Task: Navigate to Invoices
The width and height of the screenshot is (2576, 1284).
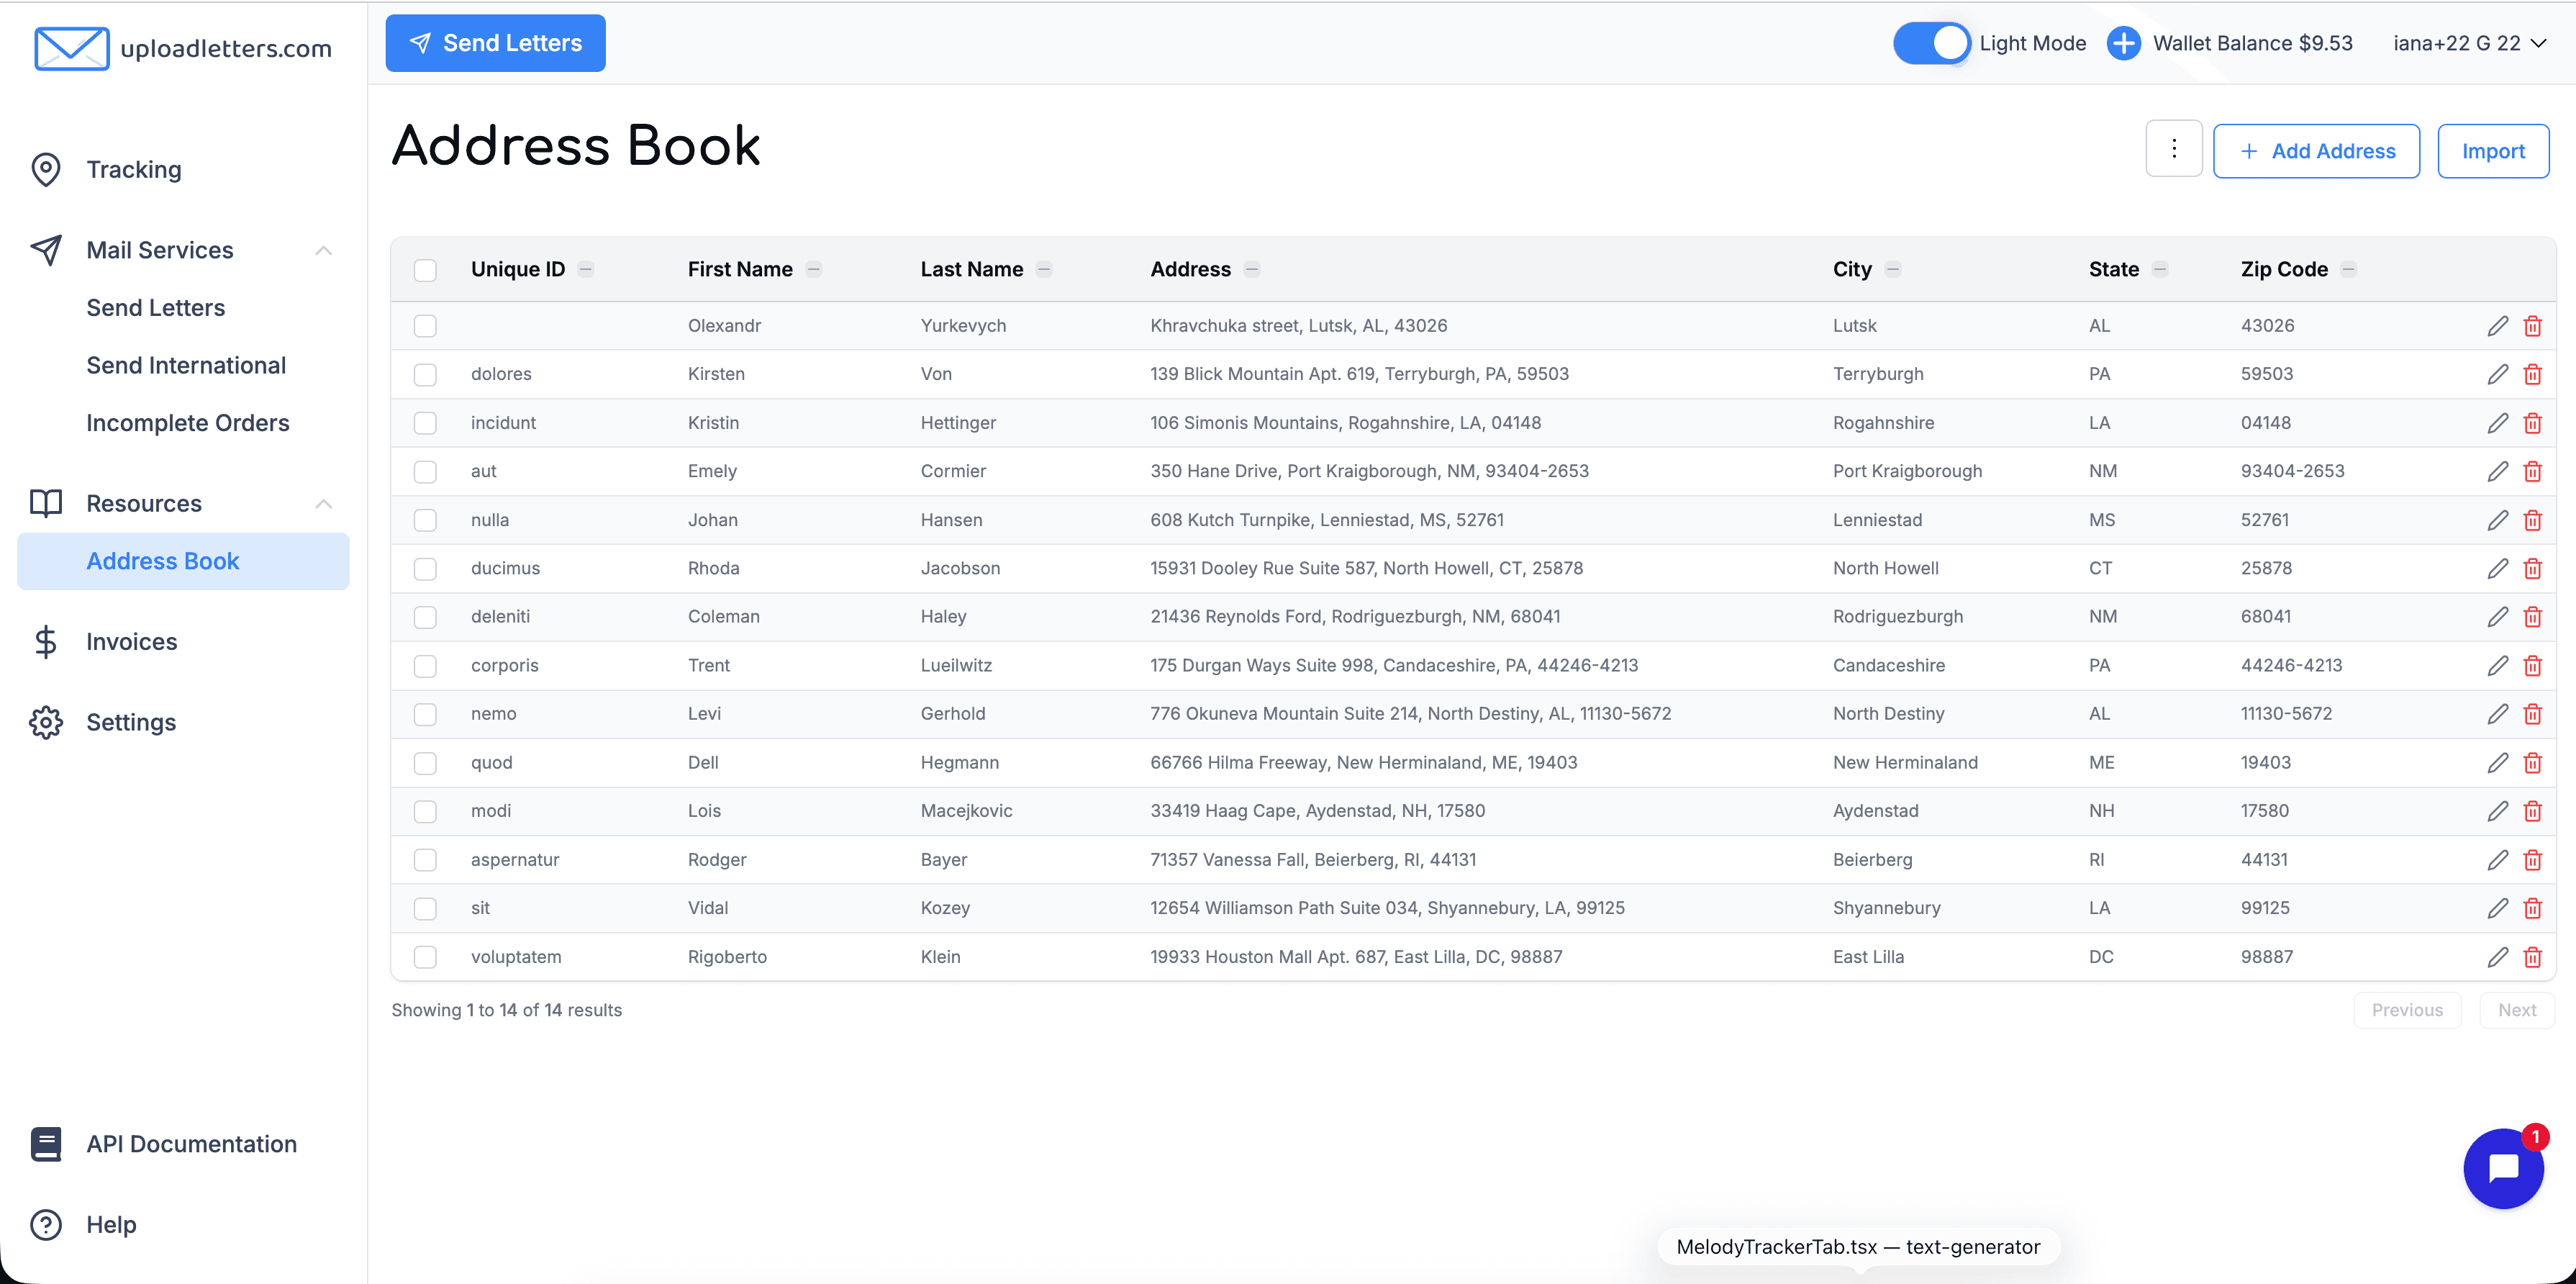Action: click(x=131, y=642)
